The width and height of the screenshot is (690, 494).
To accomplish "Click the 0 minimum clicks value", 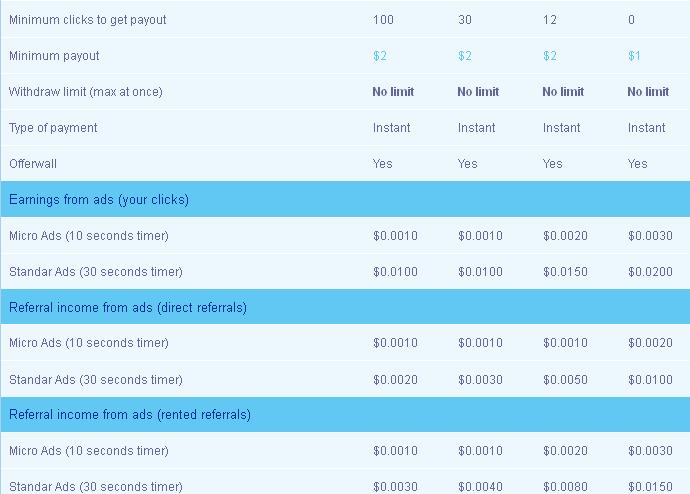I will (631, 20).
